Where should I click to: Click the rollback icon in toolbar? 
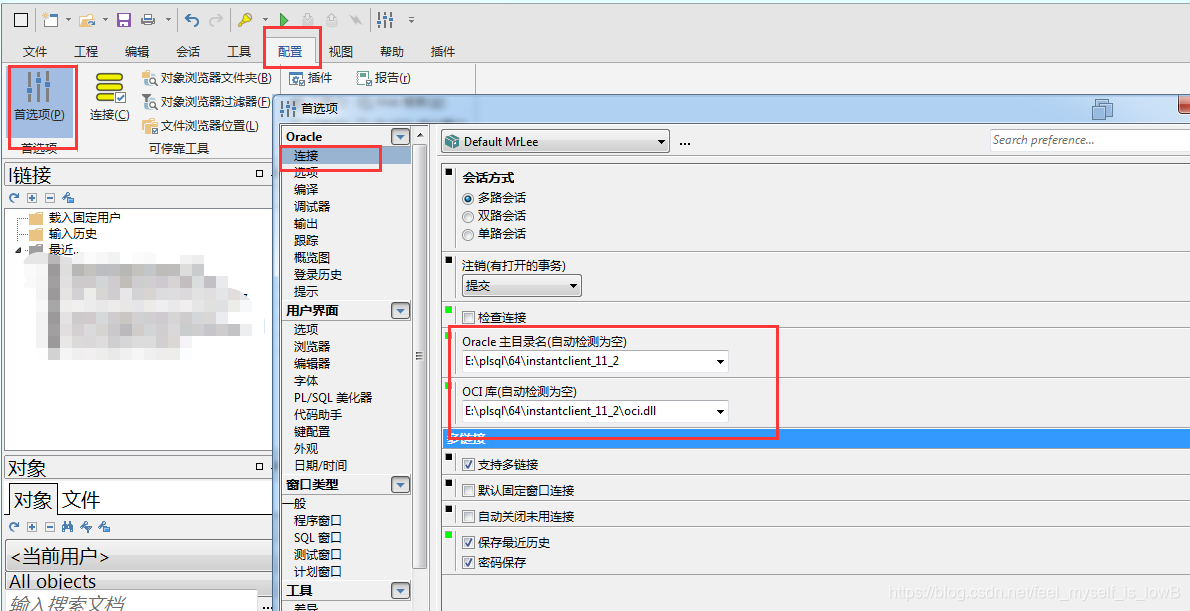[331, 20]
